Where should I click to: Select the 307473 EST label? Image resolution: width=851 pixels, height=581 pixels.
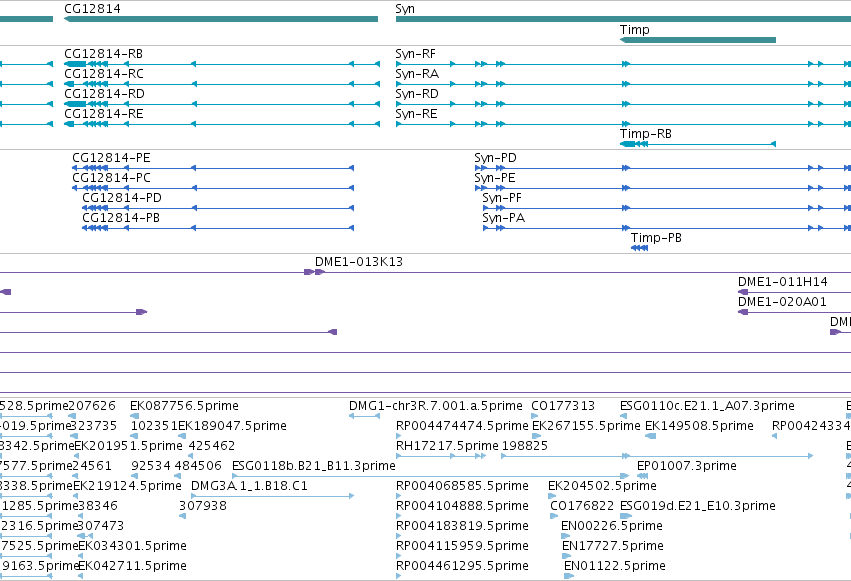click(x=100, y=526)
